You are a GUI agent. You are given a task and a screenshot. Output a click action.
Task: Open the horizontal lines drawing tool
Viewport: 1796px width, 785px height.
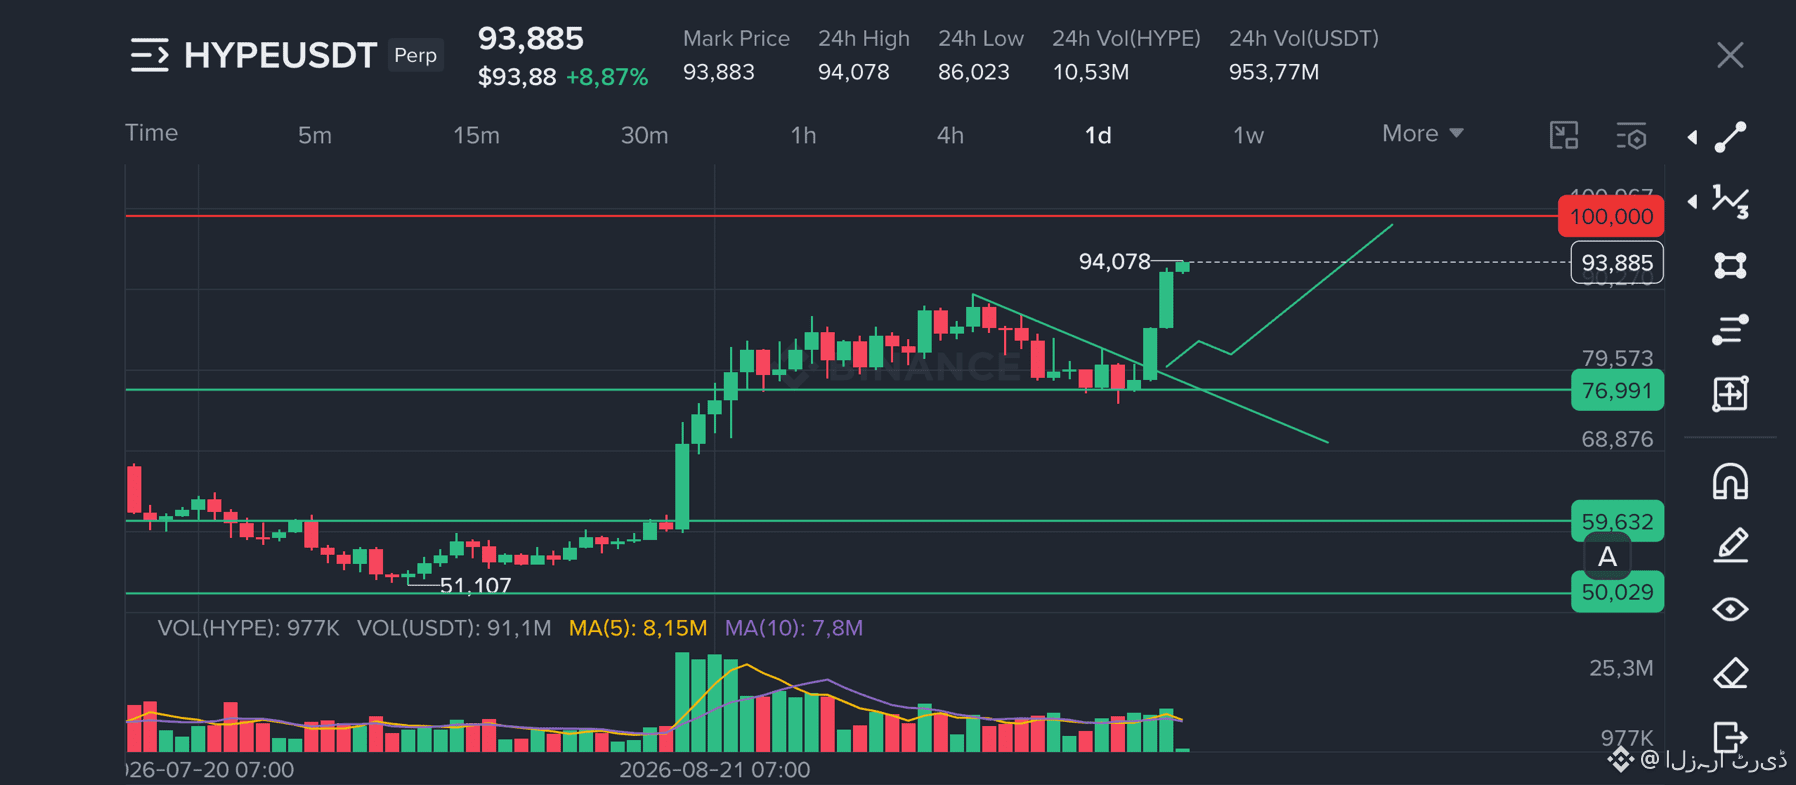[x=1730, y=329]
